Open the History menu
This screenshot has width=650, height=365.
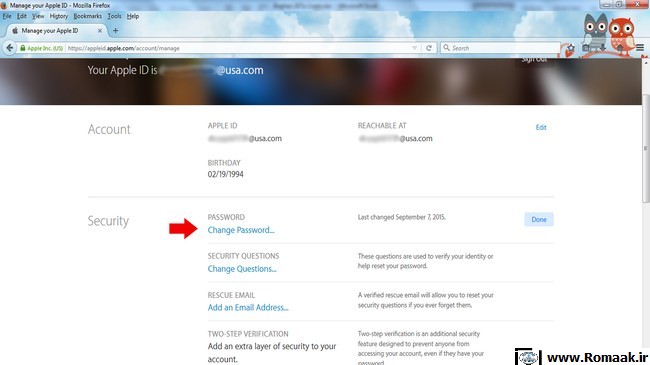click(x=58, y=16)
